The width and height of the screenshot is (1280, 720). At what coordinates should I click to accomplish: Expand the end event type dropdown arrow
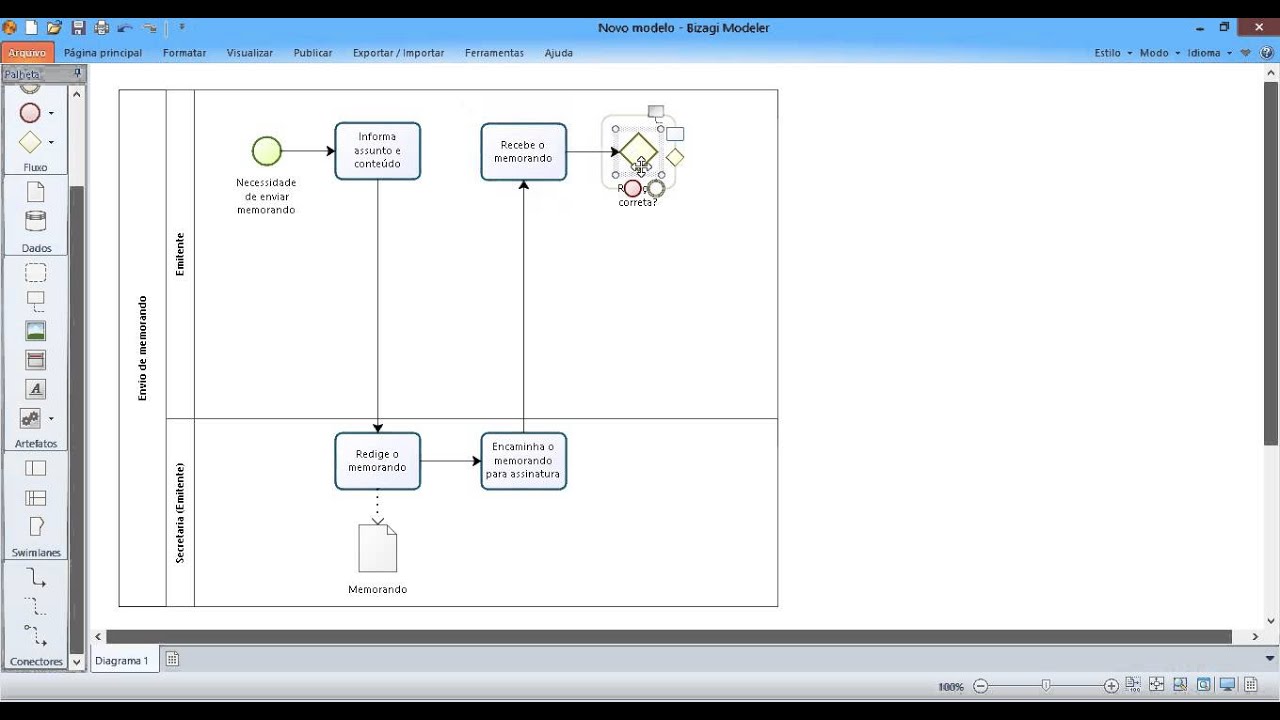[x=51, y=113]
